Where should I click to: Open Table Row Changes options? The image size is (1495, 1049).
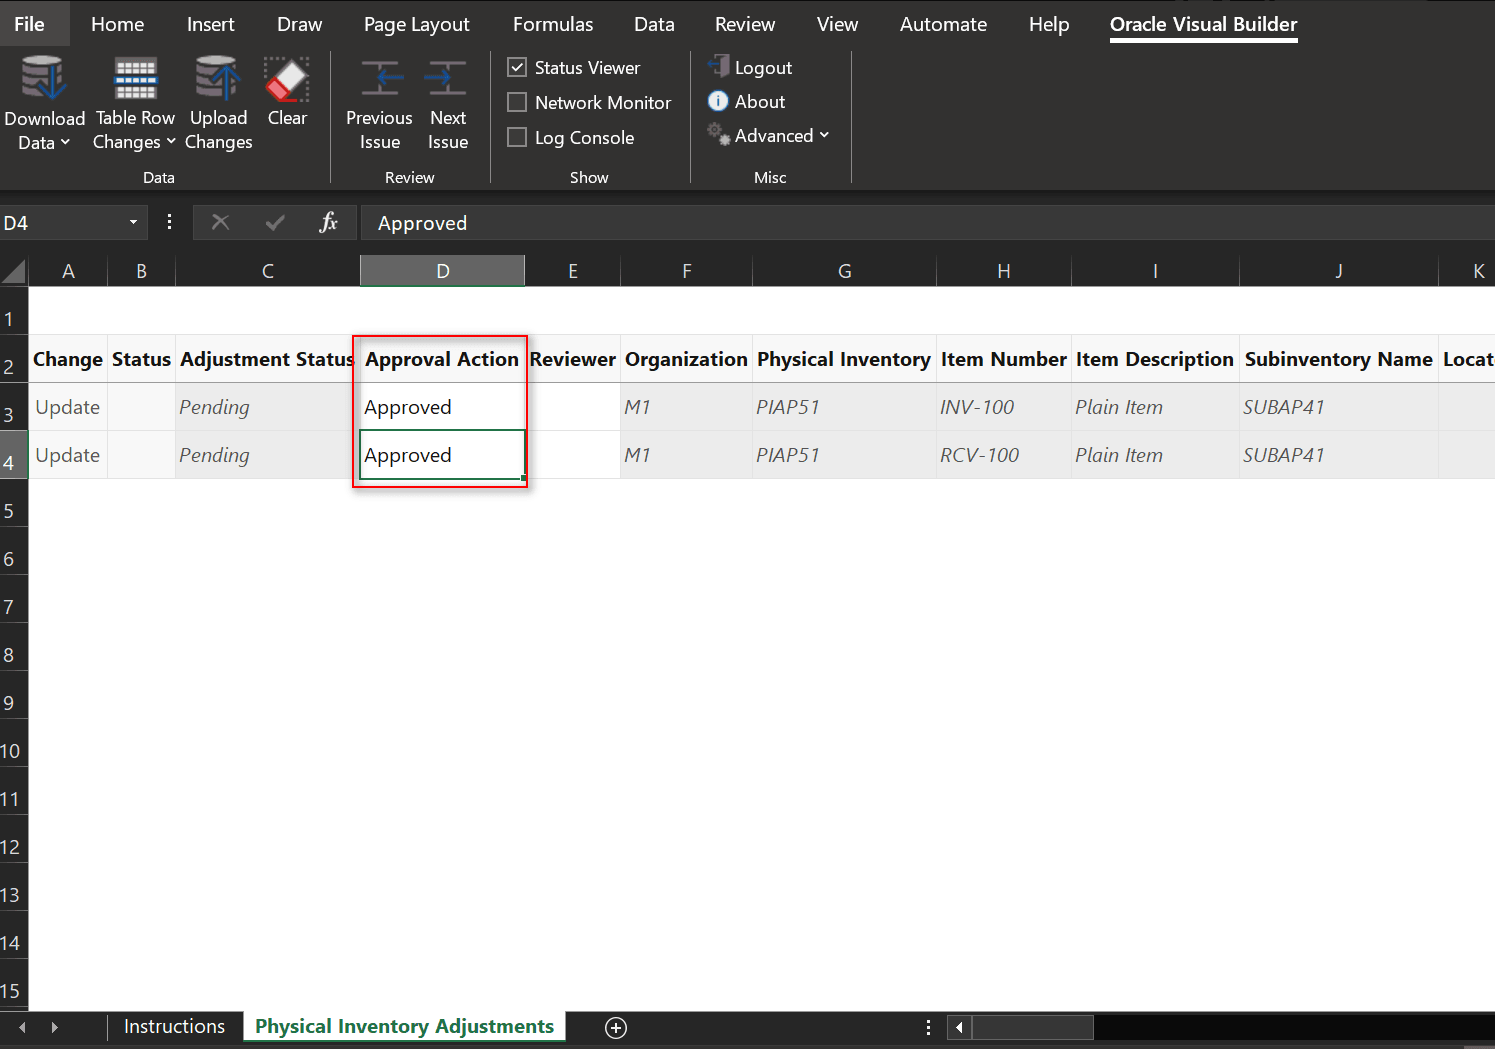point(134,104)
